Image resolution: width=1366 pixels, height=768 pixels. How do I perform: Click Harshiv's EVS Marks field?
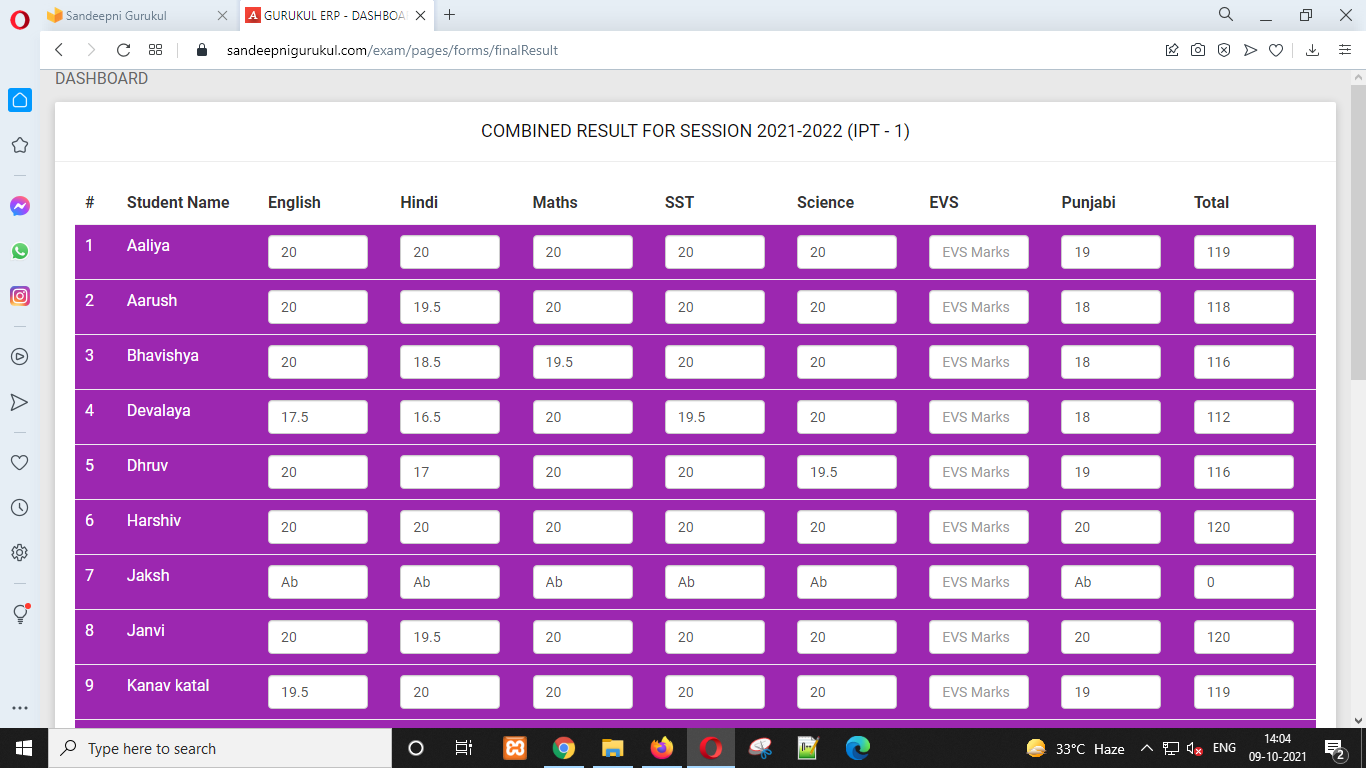tap(979, 527)
